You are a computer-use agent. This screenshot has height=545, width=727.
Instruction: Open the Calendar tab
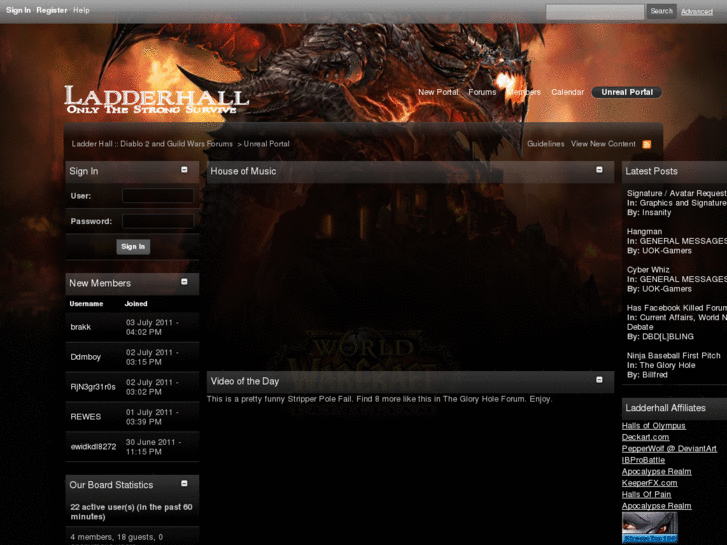(567, 92)
